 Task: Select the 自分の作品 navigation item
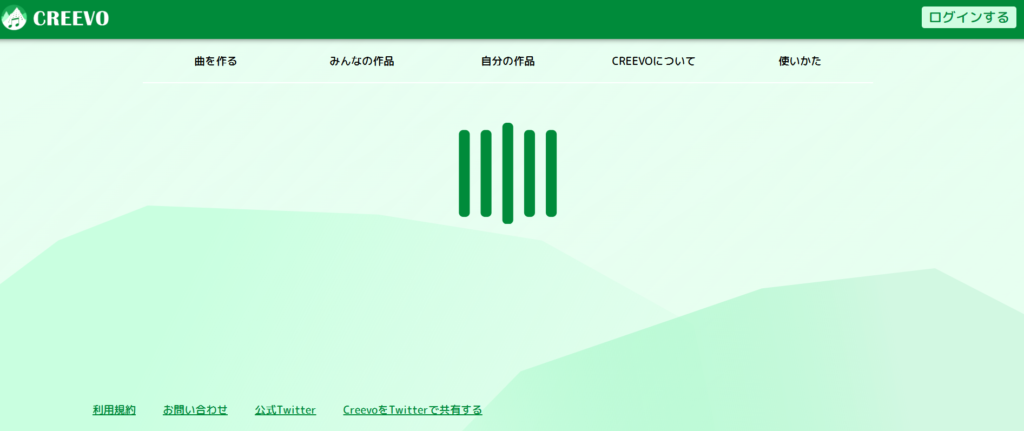coord(507,62)
